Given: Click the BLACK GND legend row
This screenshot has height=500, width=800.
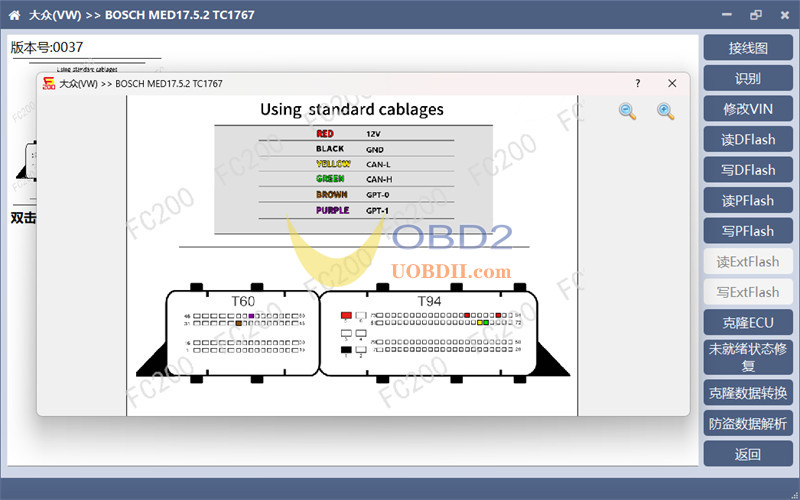Looking at the screenshot, I should tap(356, 149).
